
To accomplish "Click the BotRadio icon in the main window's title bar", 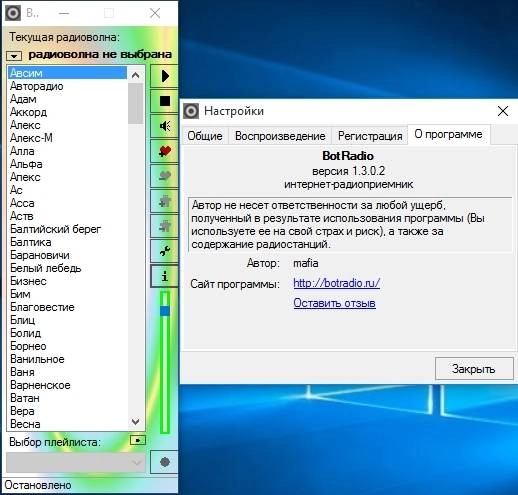I will 13,13.
